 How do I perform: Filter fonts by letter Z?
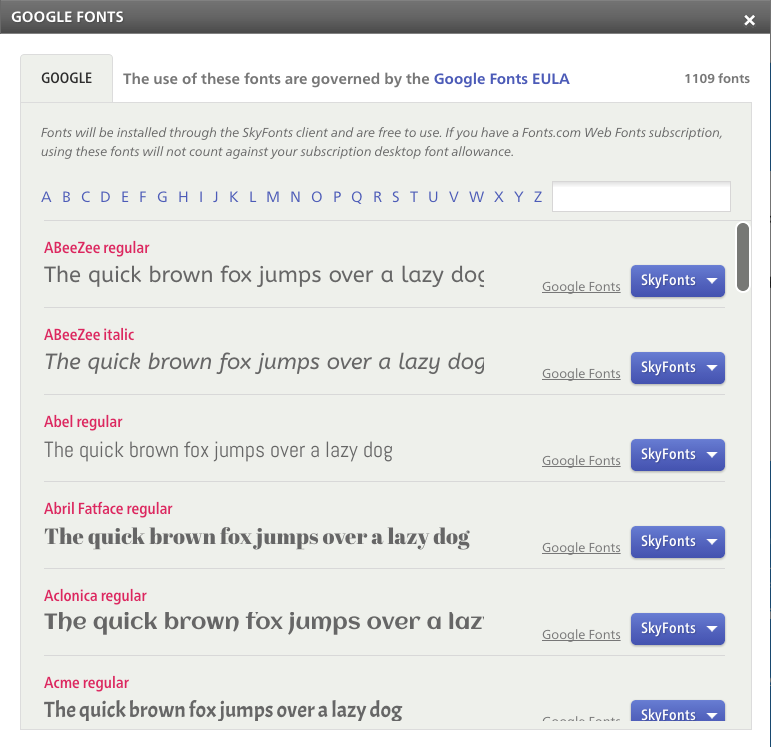click(x=538, y=197)
